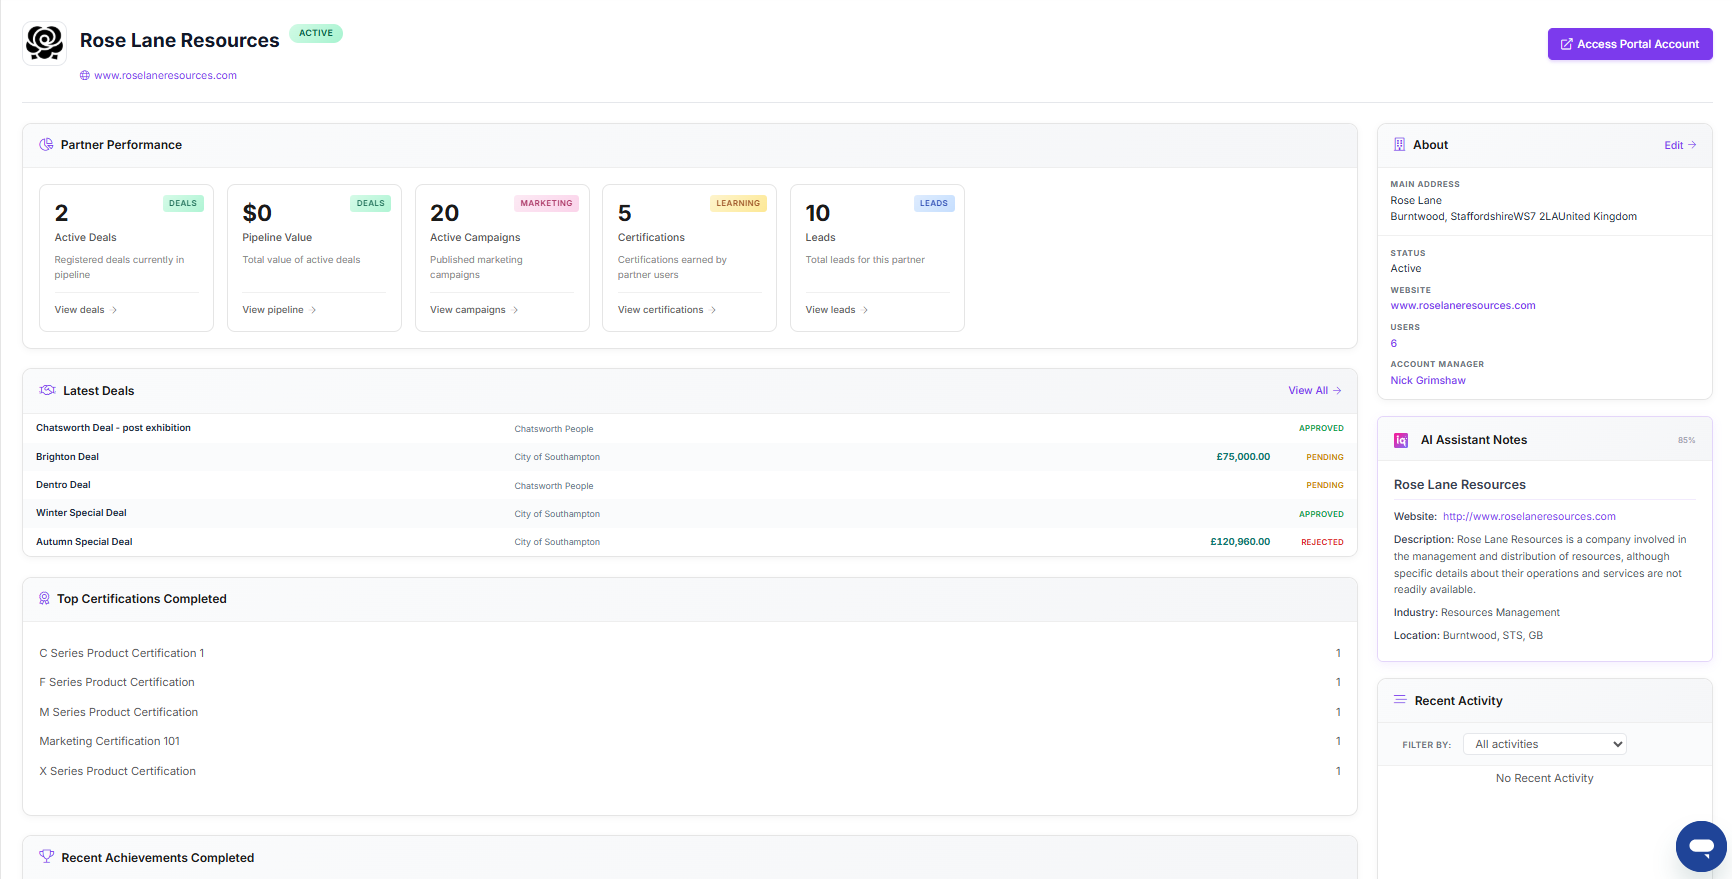Click the AI Assistant Notes pink icon

(x=1401, y=440)
